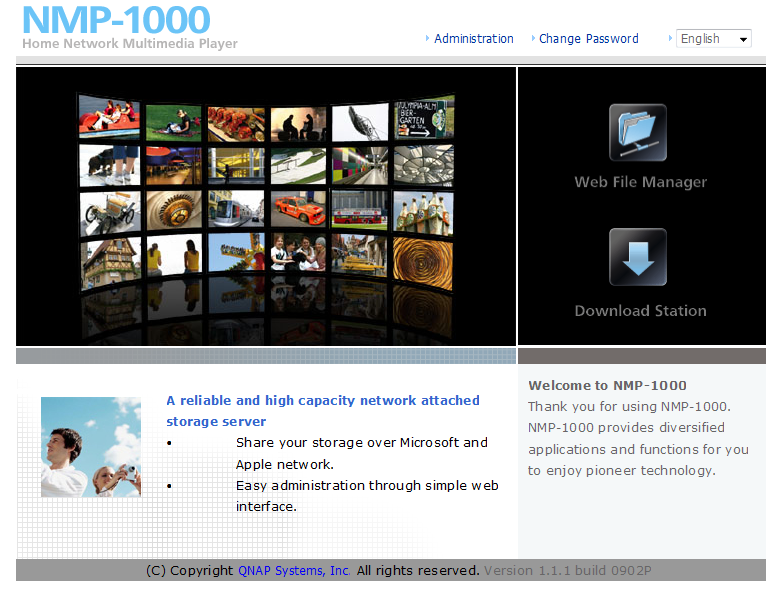The height and width of the screenshot is (599, 781).
Task: Click the Download Station label
Action: (x=641, y=311)
